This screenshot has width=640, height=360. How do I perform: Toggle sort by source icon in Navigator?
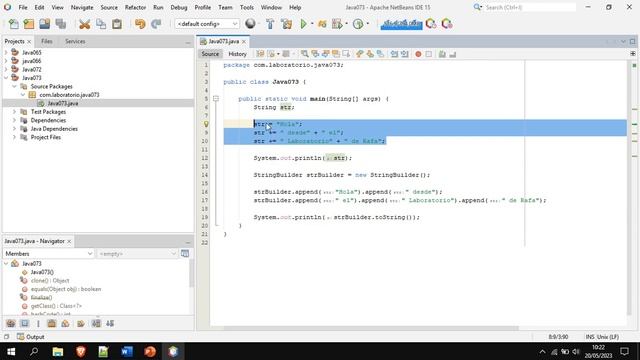click(x=110, y=324)
